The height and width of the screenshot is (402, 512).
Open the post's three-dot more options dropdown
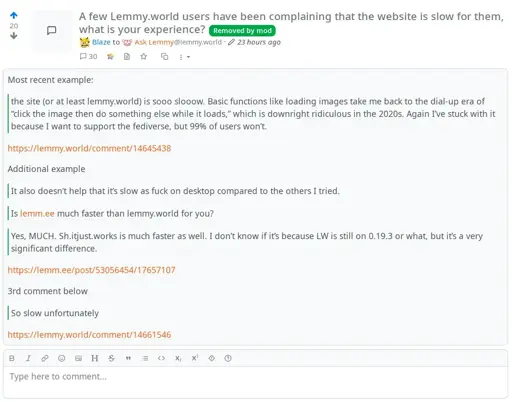tap(184, 57)
